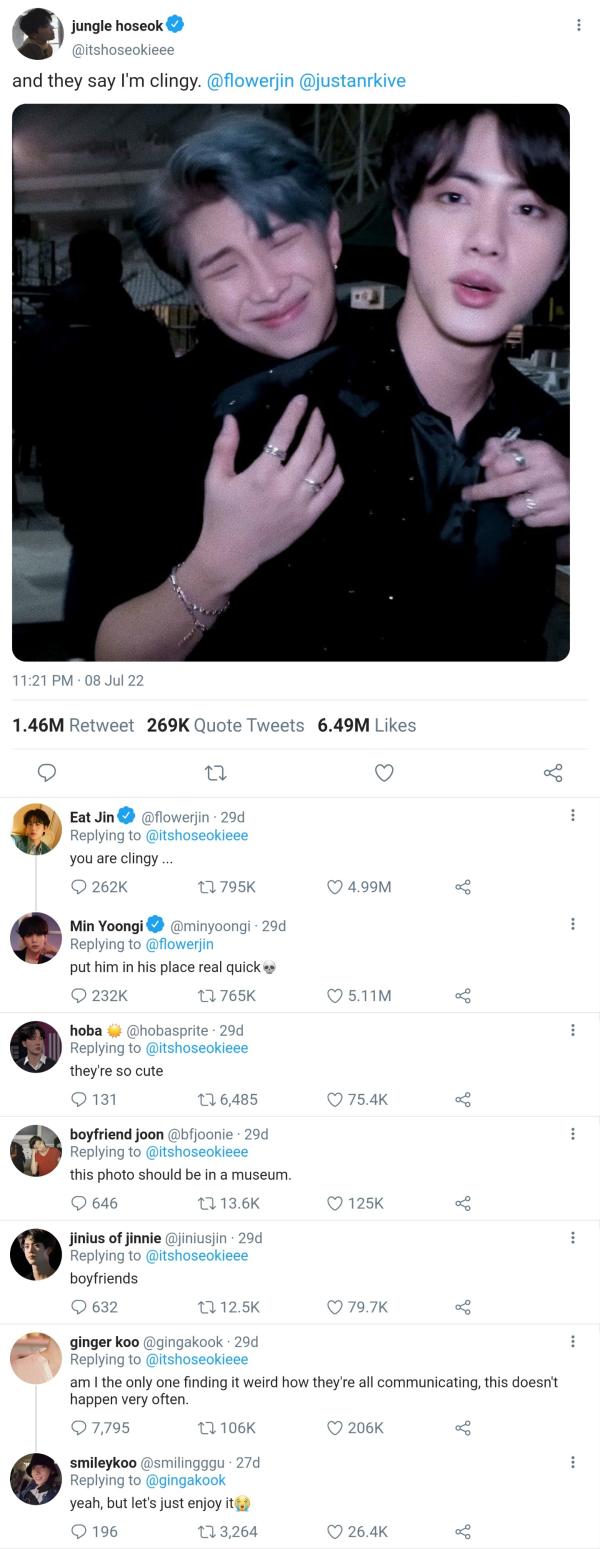Like ginger koo's reply
This screenshot has height=1549, width=600.
[336, 1428]
